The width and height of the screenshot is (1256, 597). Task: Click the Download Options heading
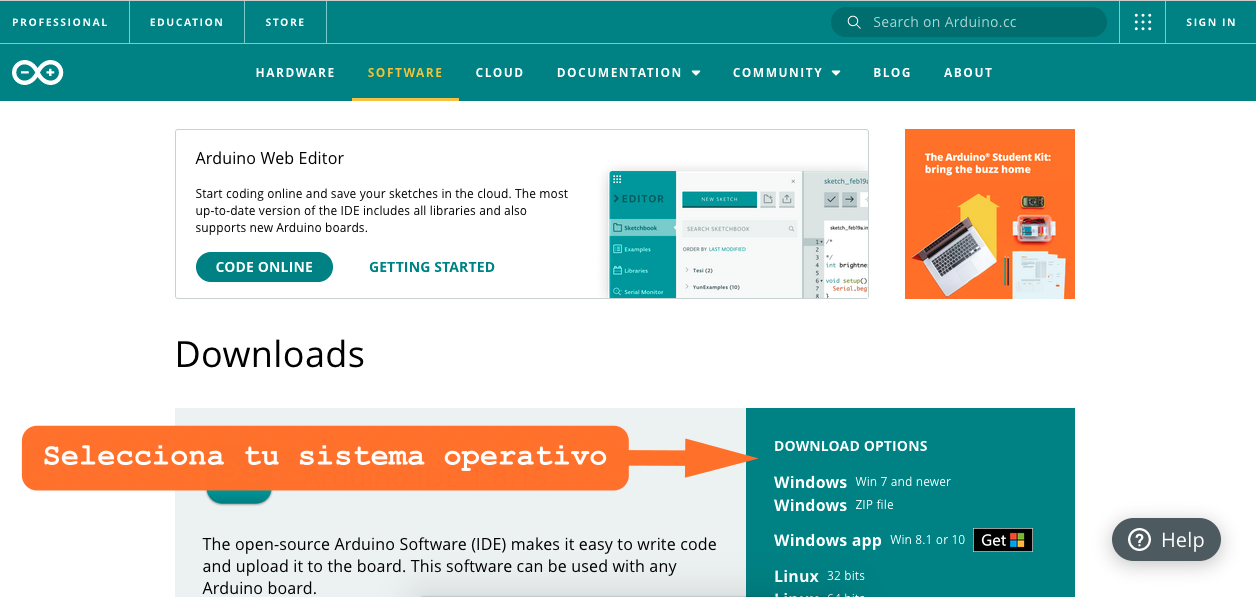[851, 446]
